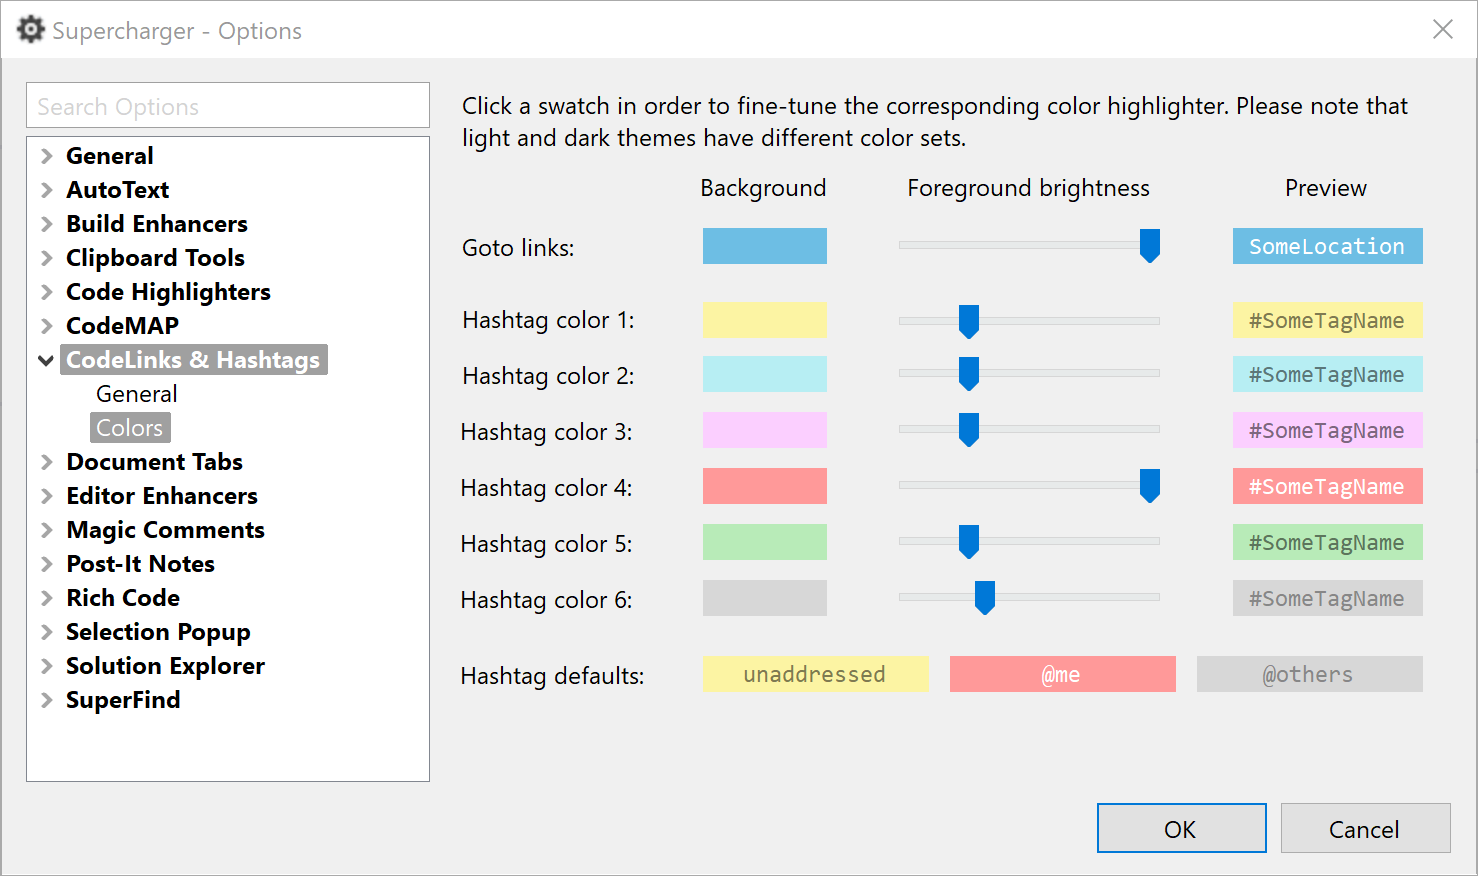The image size is (1478, 876).
Task: Click the green #SomeTagName preview
Action: [1327, 542]
